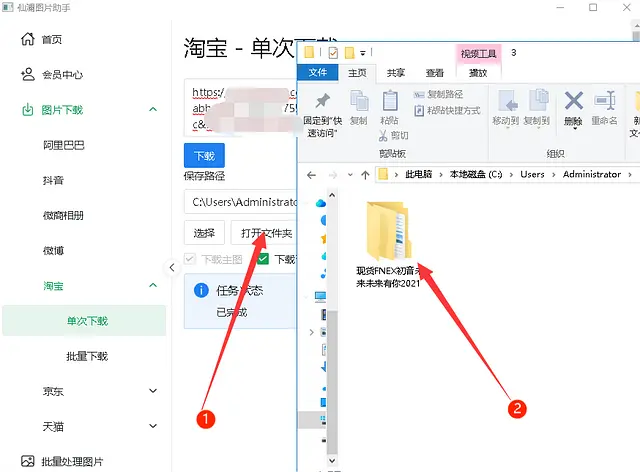
Task: Click Explorer back navigation arrow
Action: [311, 175]
